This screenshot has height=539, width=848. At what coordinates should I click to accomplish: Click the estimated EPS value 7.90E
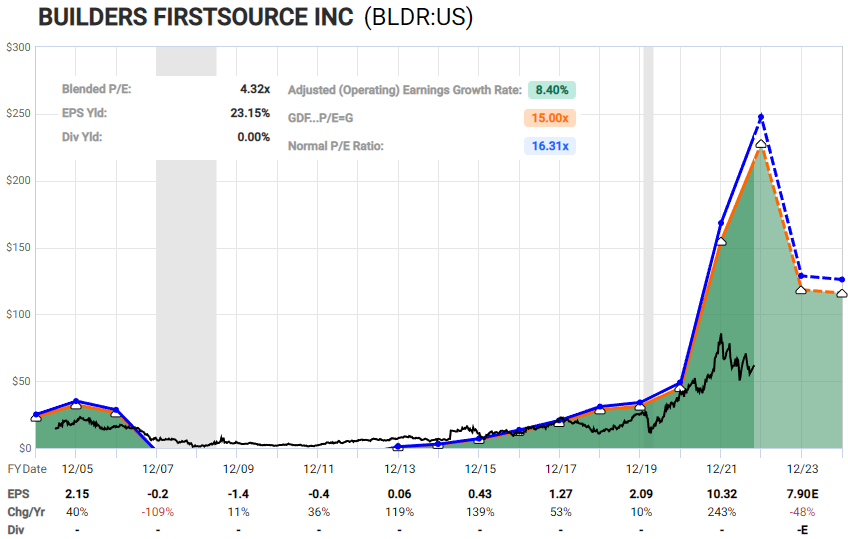[803, 494]
